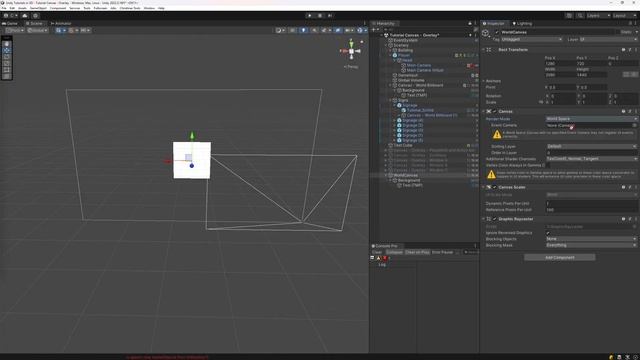Viewport: 640px width, 360px height.
Task: Click the Clear button in Console
Action: [x=377, y=252]
